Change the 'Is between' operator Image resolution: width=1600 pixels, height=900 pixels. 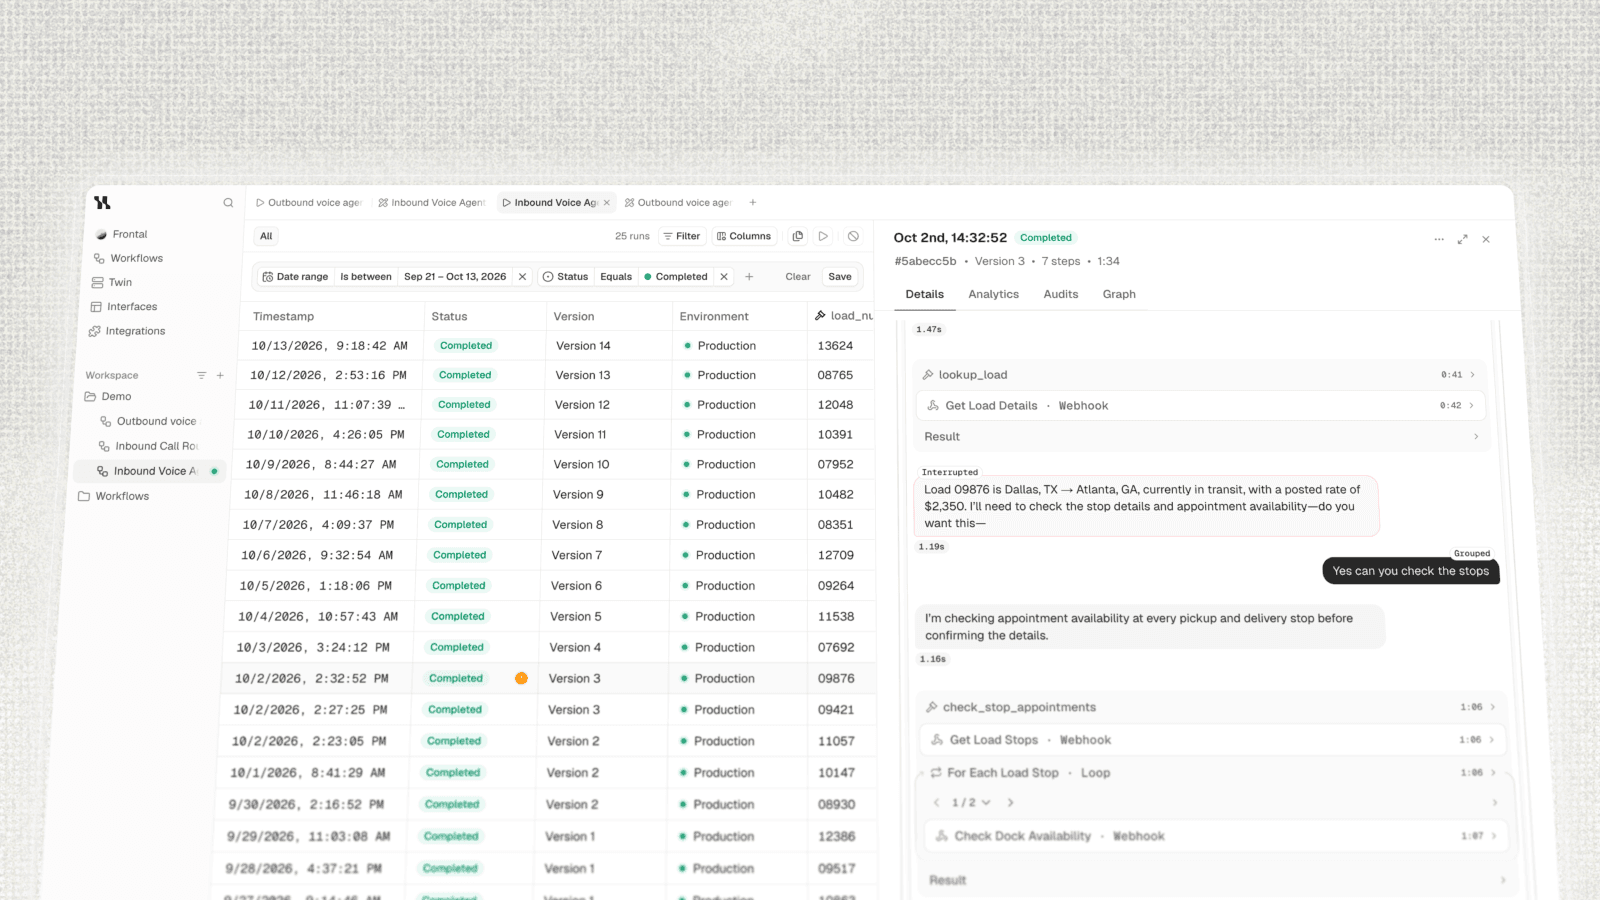(366, 277)
